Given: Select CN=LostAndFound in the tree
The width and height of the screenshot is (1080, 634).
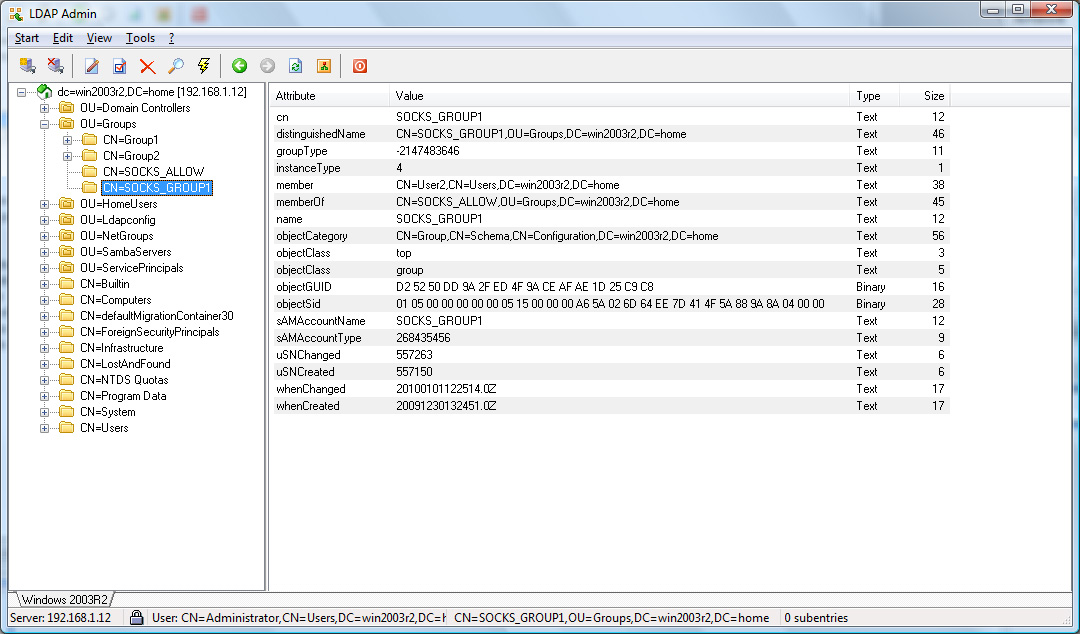Looking at the screenshot, I should [x=125, y=364].
